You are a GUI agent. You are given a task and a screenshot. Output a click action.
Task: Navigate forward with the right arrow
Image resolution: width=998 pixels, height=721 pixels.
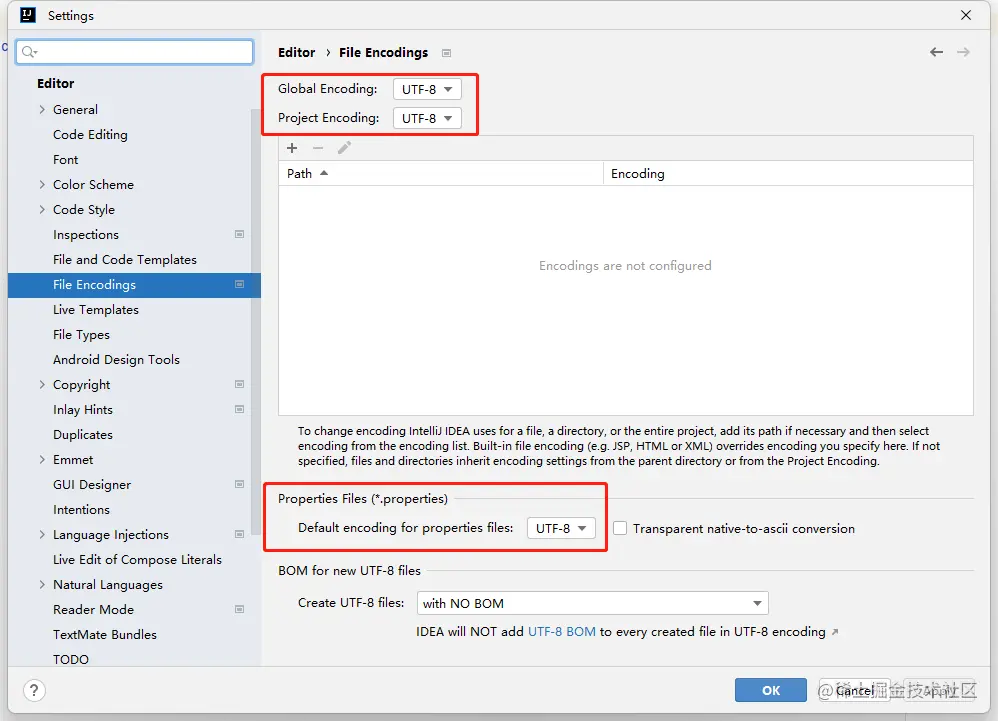click(964, 52)
